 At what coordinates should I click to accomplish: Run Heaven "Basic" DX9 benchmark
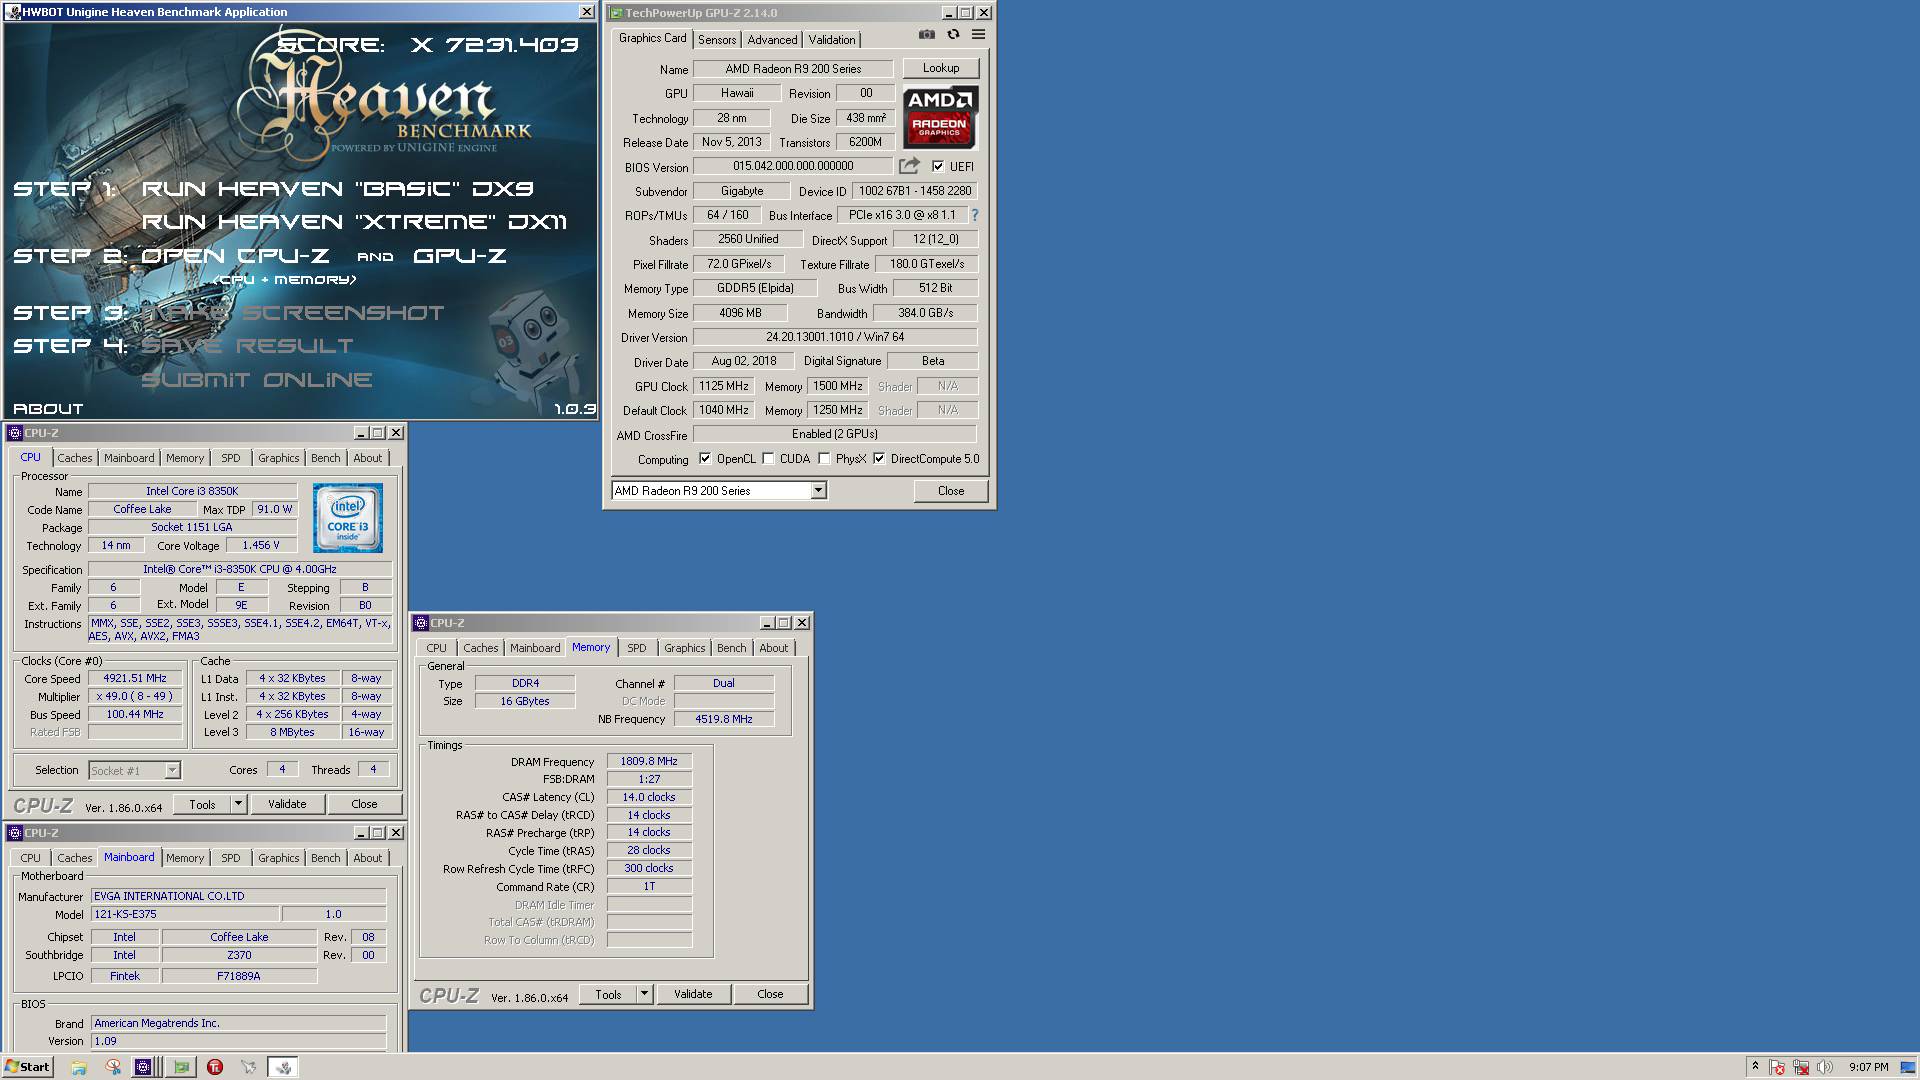coord(337,189)
